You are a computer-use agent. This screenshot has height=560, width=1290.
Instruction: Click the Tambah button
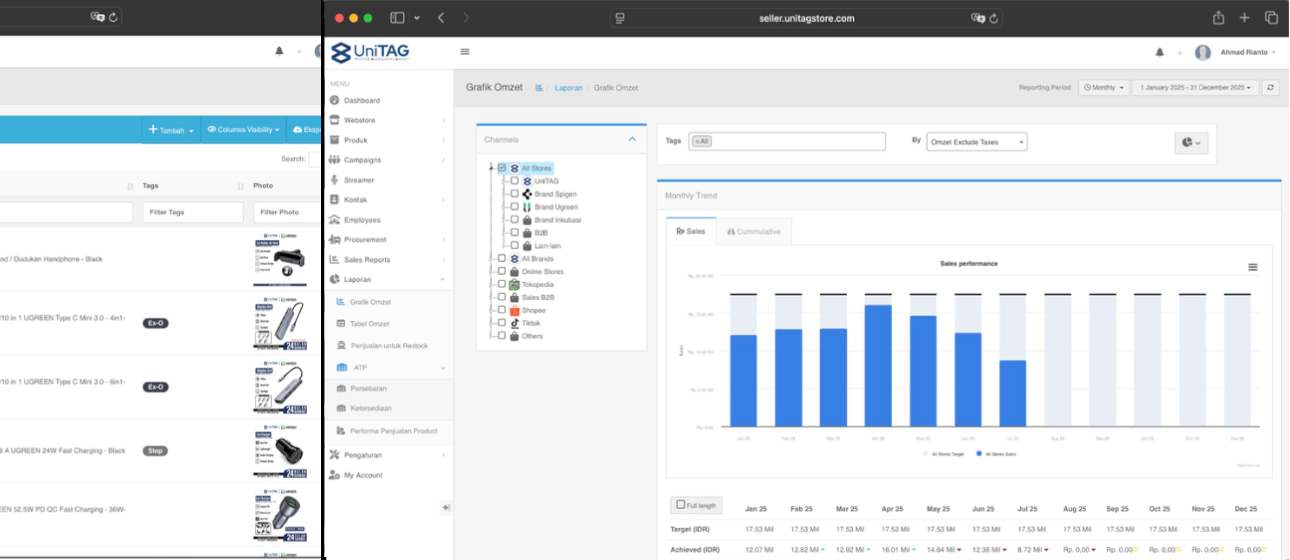pos(172,130)
